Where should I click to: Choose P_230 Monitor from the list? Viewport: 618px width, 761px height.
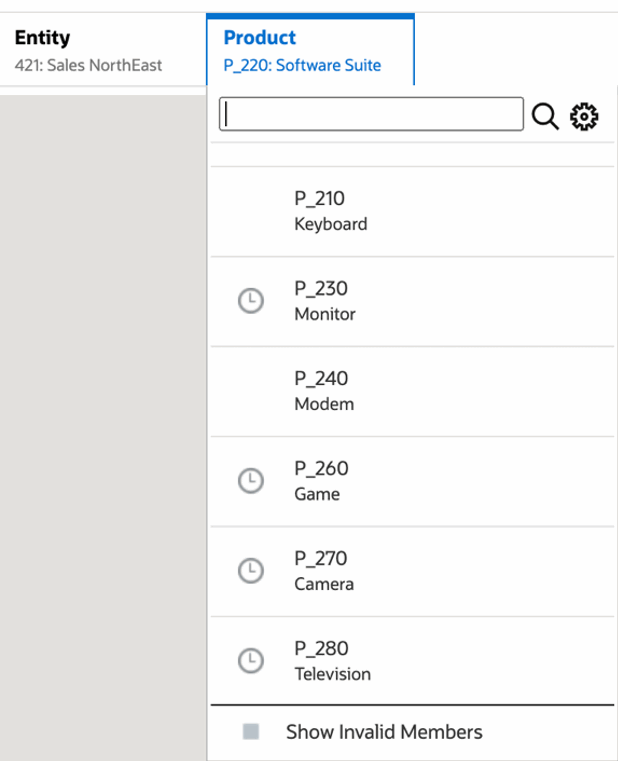point(325,301)
